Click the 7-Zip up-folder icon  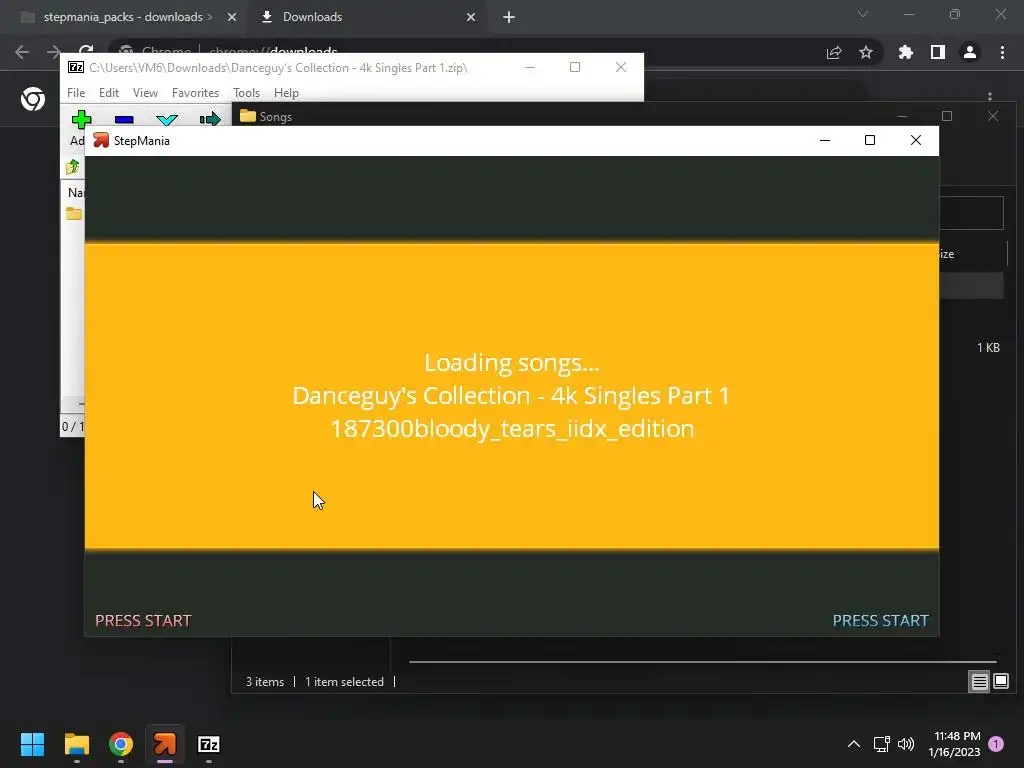tap(72, 167)
